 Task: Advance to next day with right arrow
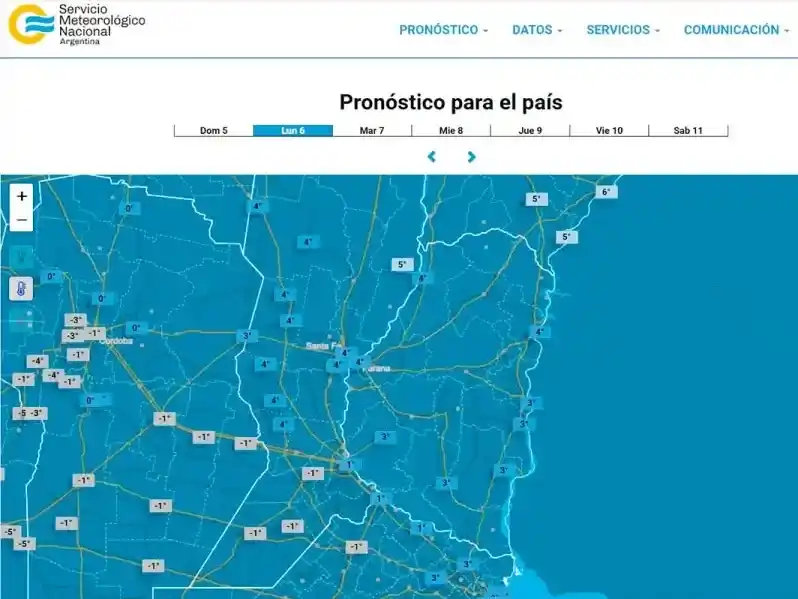(471, 157)
